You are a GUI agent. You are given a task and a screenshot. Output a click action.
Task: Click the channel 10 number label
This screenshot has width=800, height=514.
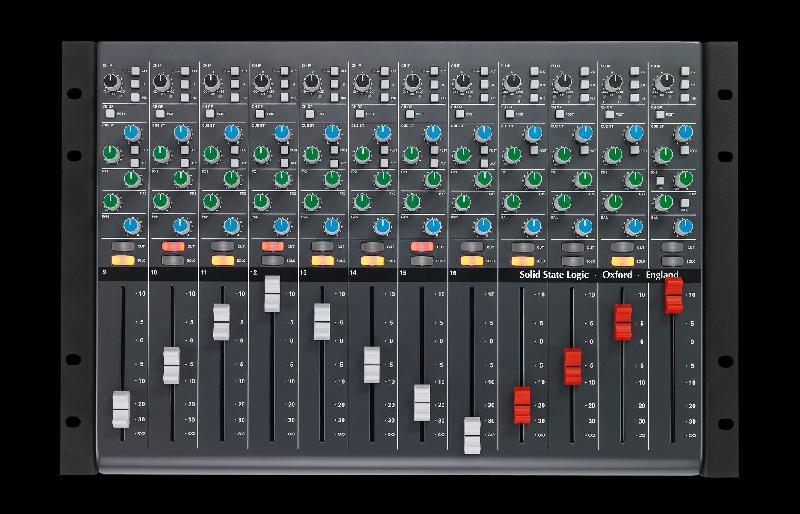(x=155, y=273)
